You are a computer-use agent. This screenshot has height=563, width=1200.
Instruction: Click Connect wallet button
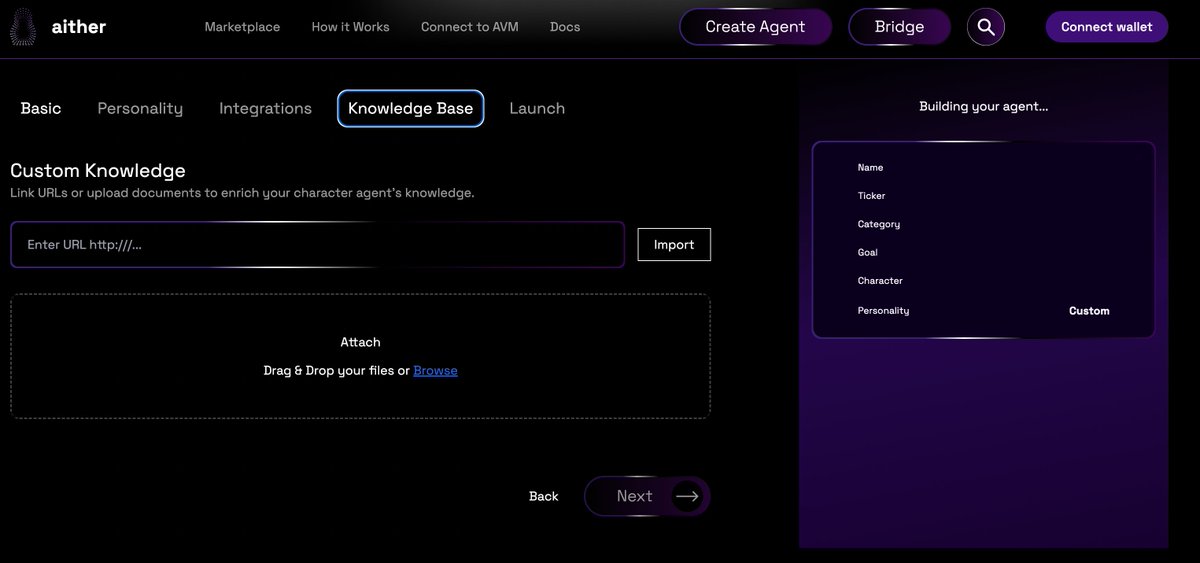(x=1107, y=27)
